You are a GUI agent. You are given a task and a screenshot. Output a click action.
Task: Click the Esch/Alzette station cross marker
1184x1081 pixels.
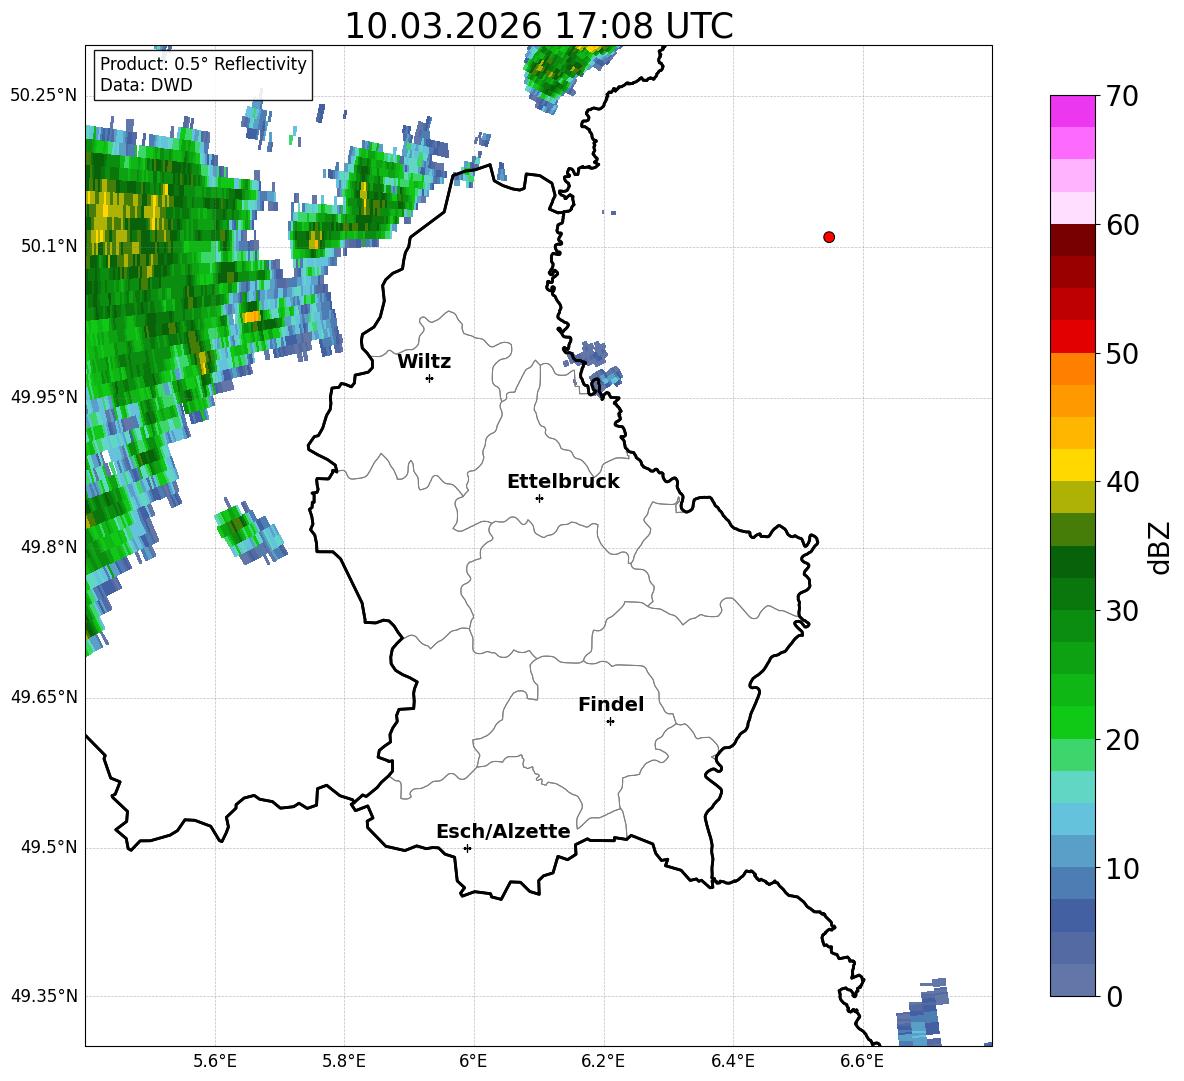tap(467, 848)
